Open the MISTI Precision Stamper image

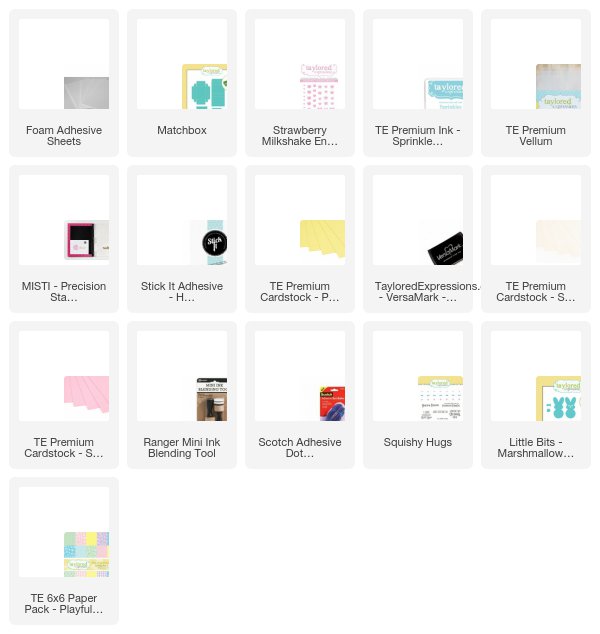[x=86, y=240]
